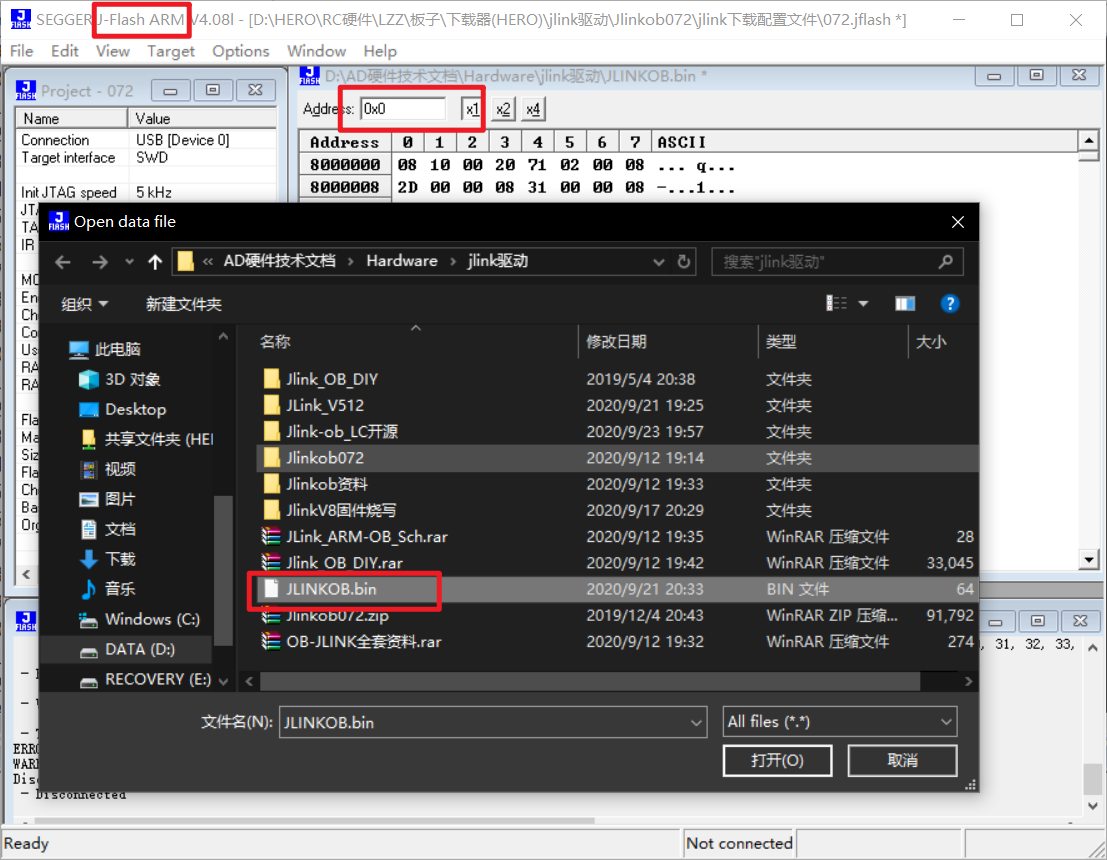Open 图片 folder in the sidebar
This screenshot has width=1107, height=860.
(x=107, y=499)
